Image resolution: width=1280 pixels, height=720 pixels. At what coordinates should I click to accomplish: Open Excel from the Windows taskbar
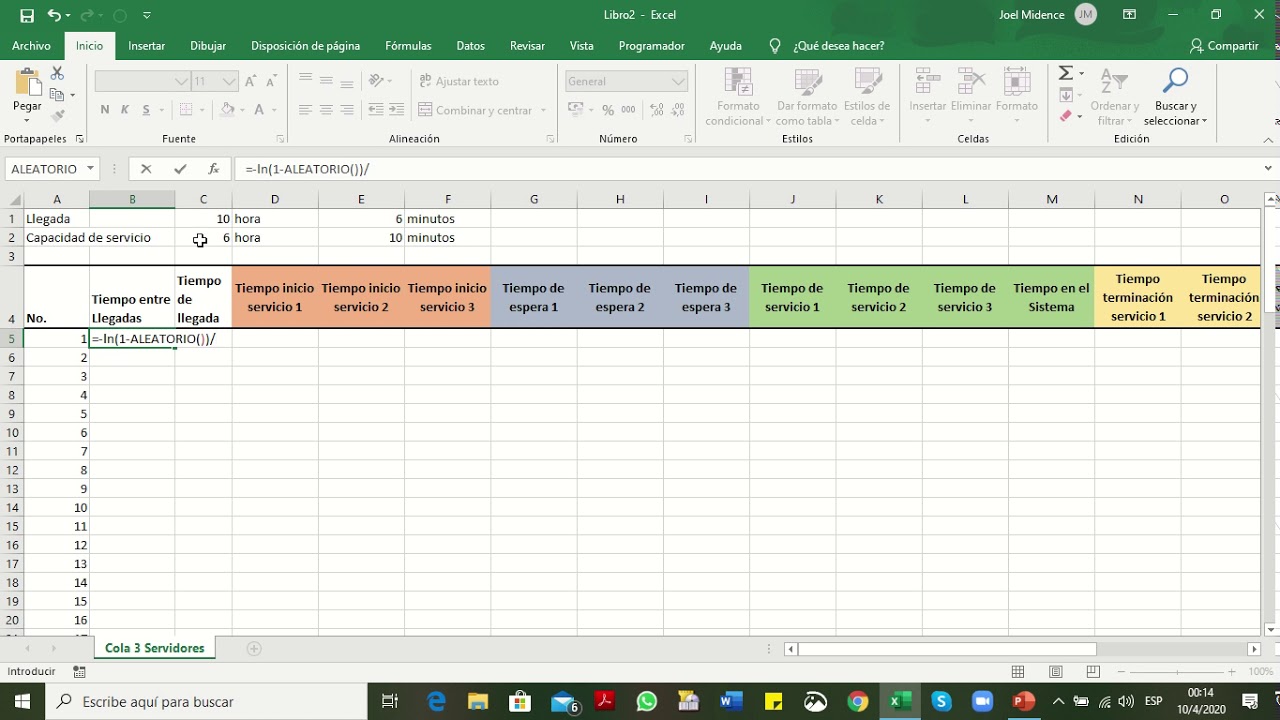(x=900, y=701)
